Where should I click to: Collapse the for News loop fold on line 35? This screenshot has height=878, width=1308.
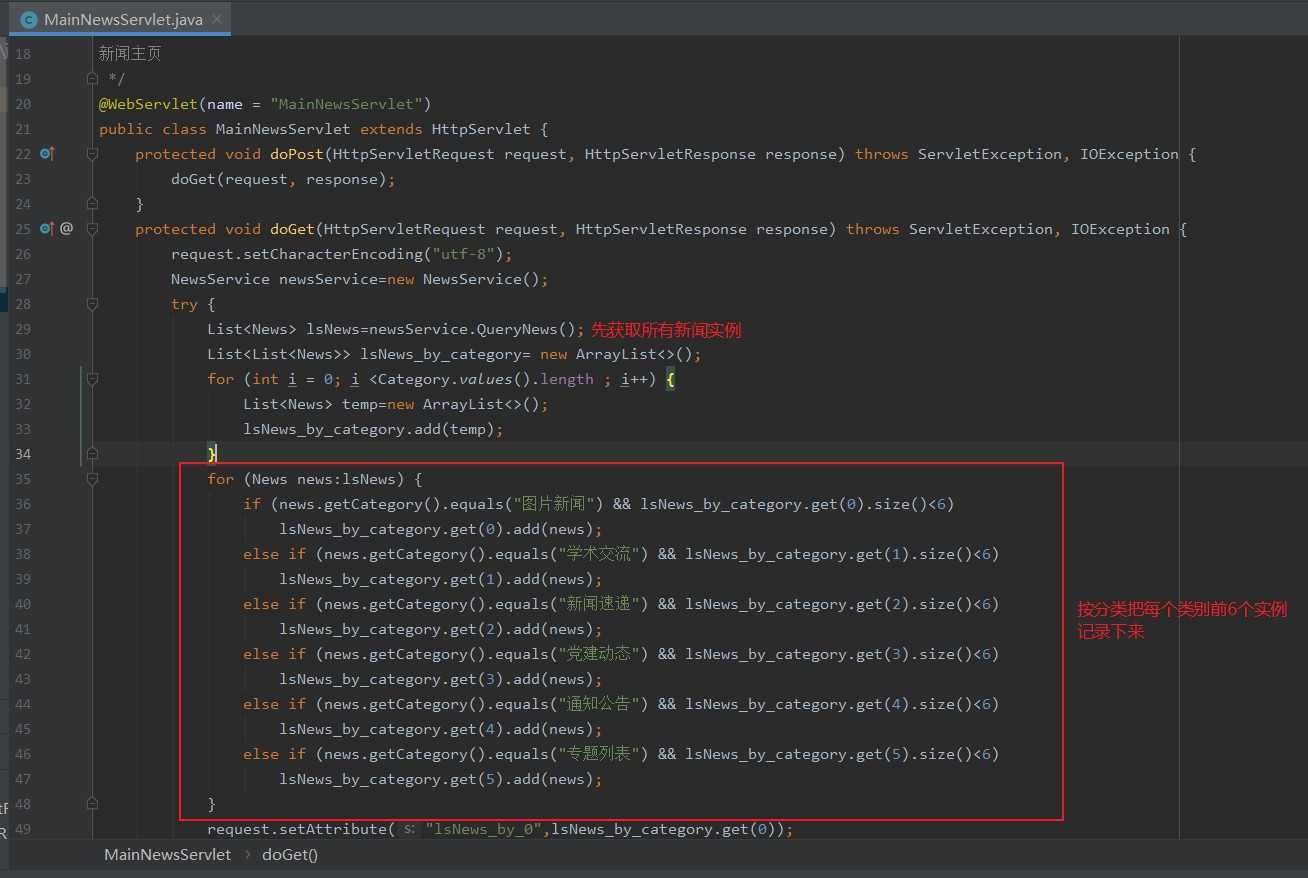coord(92,479)
